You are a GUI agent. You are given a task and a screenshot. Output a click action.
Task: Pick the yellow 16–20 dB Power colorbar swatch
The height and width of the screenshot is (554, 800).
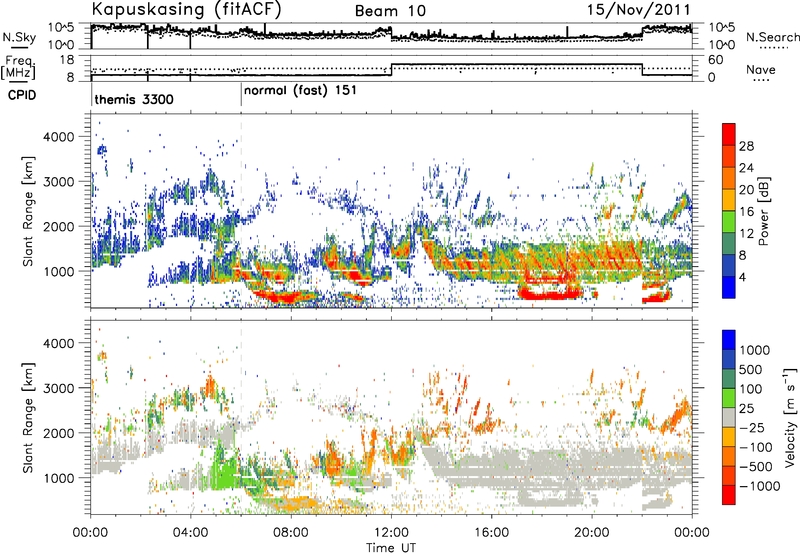729,200
